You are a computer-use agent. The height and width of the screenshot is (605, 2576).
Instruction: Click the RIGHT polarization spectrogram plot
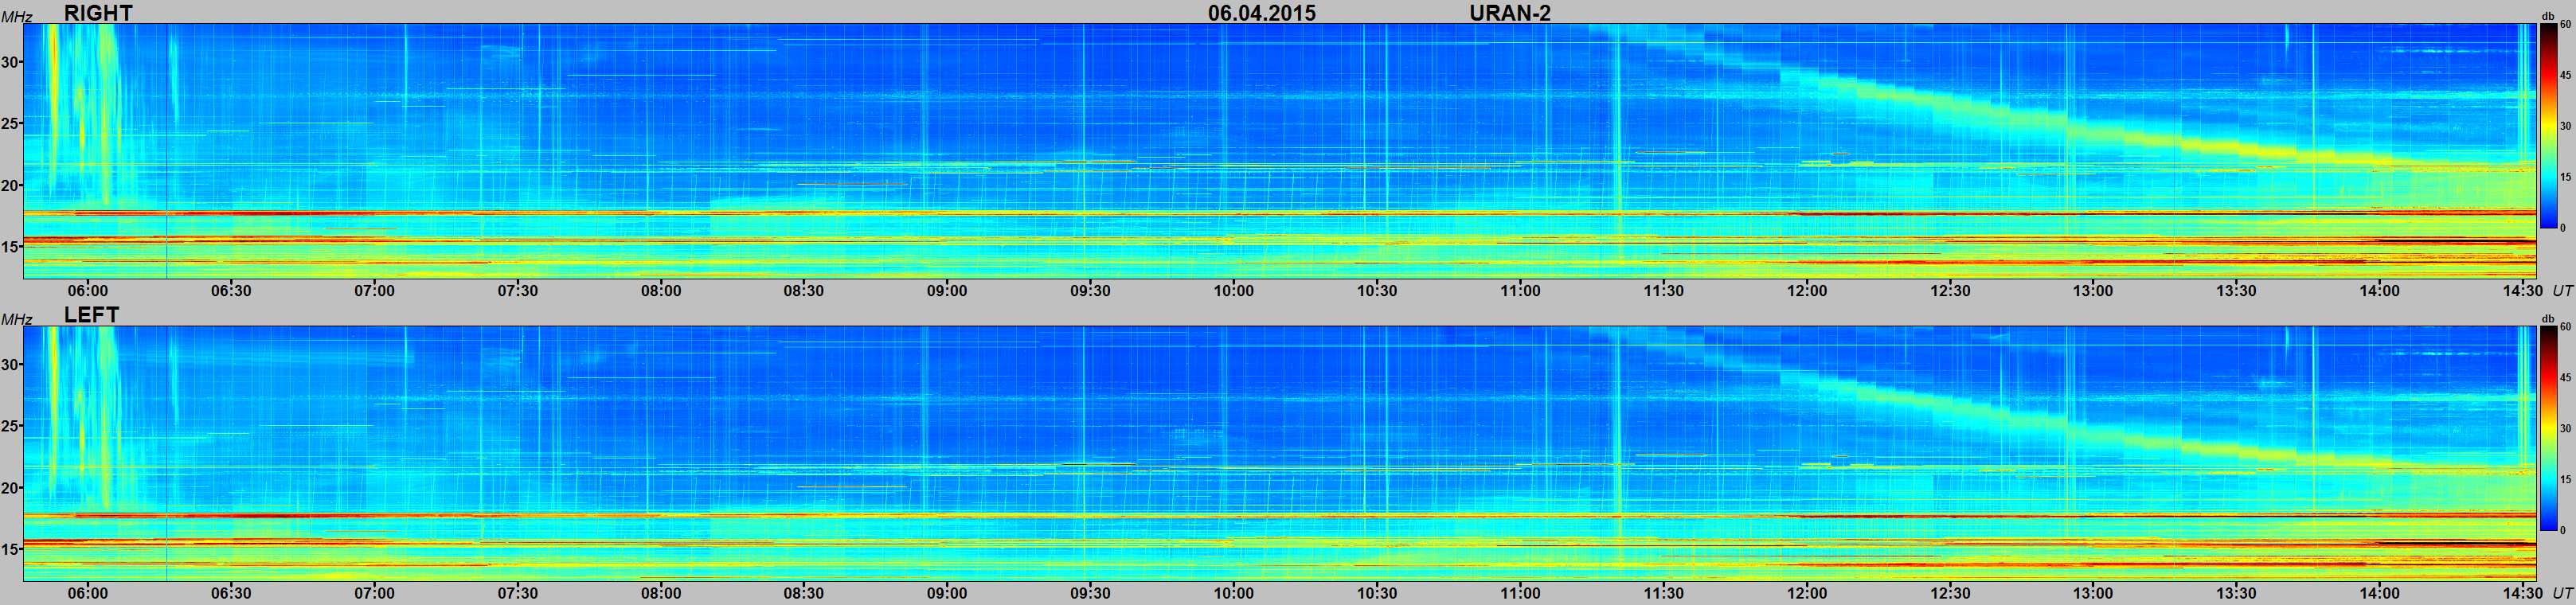coord(1279,151)
